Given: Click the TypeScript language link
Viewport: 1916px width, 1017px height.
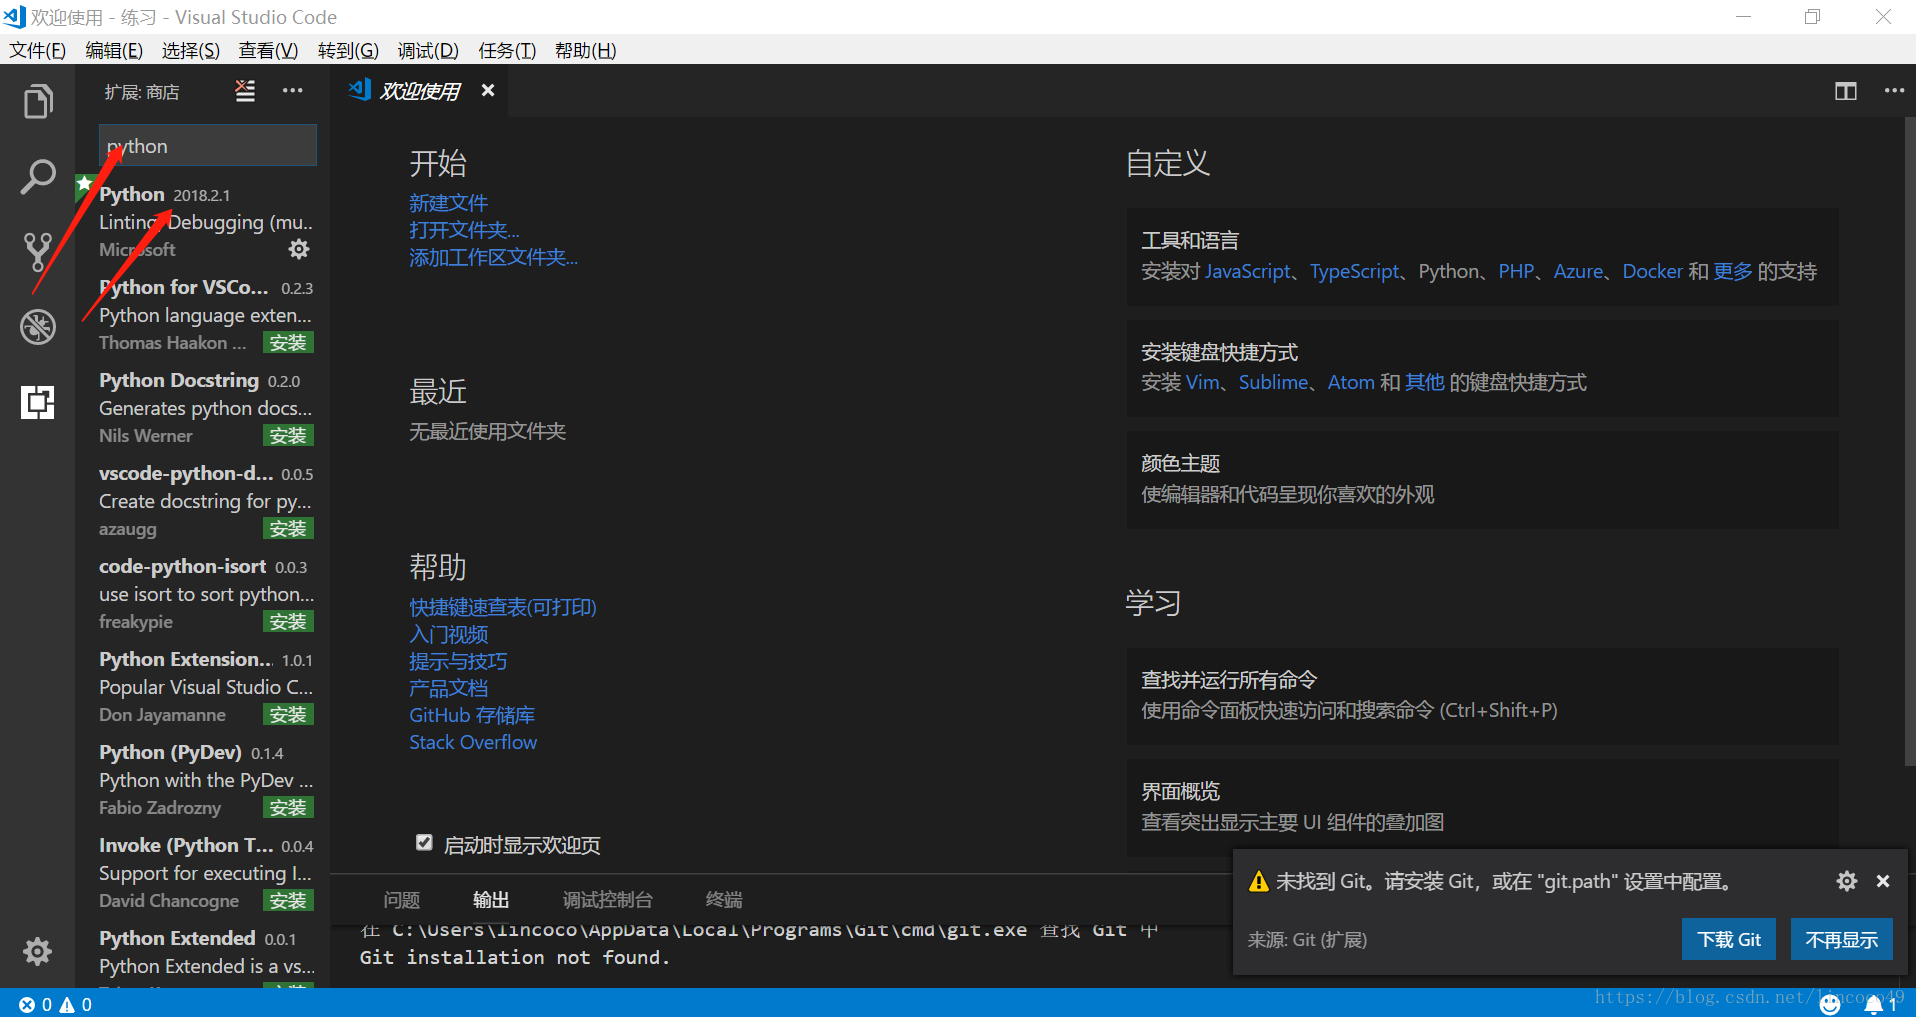Looking at the screenshot, I should point(1355,271).
